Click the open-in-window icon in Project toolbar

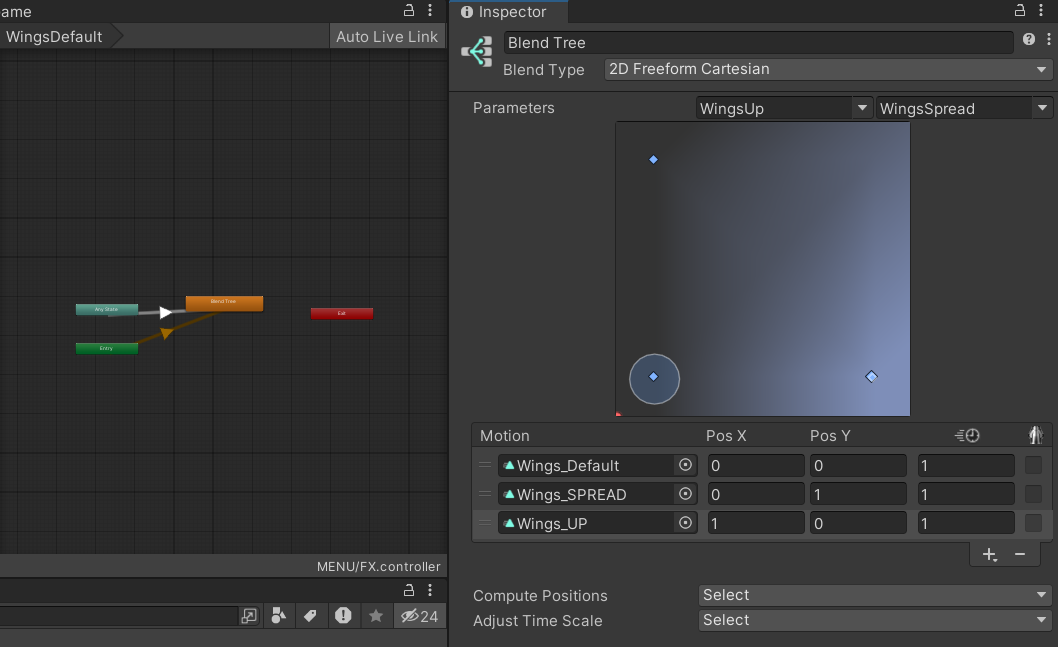click(x=249, y=615)
